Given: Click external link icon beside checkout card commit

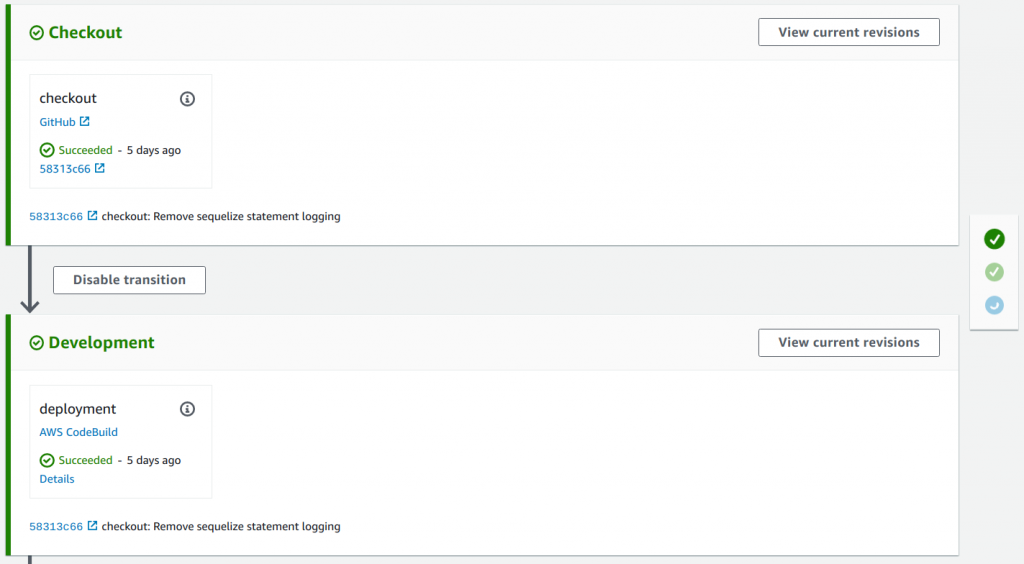Looking at the screenshot, I should (99, 168).
